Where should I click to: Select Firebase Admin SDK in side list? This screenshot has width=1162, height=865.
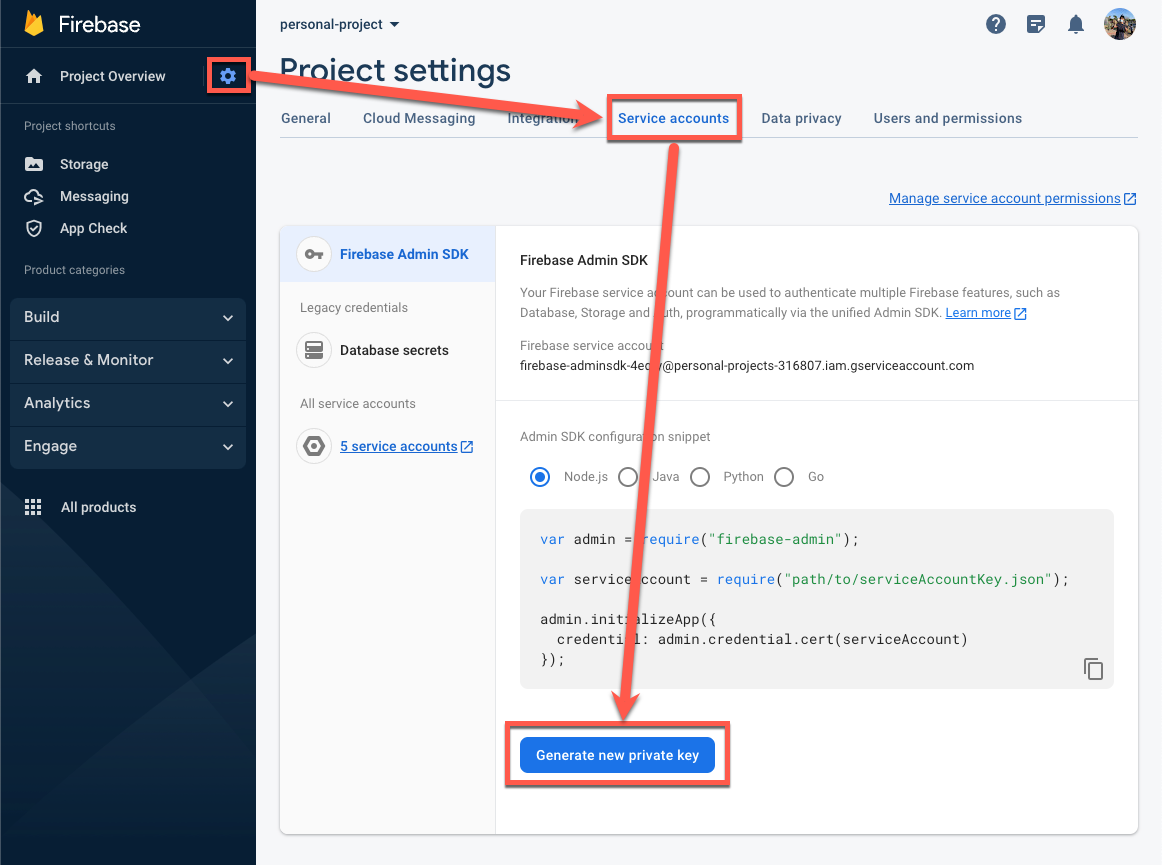(388, 254)
